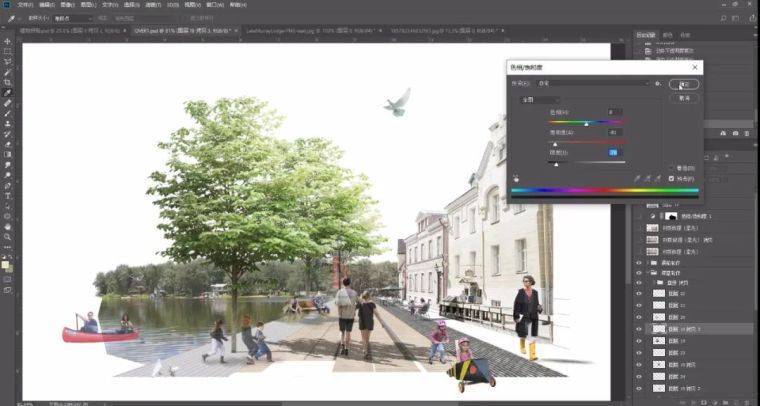Viewport: 760px width, 406px height.
Task: Select the Spot Healing Brush tool
Action: click(x=7, y=103)
